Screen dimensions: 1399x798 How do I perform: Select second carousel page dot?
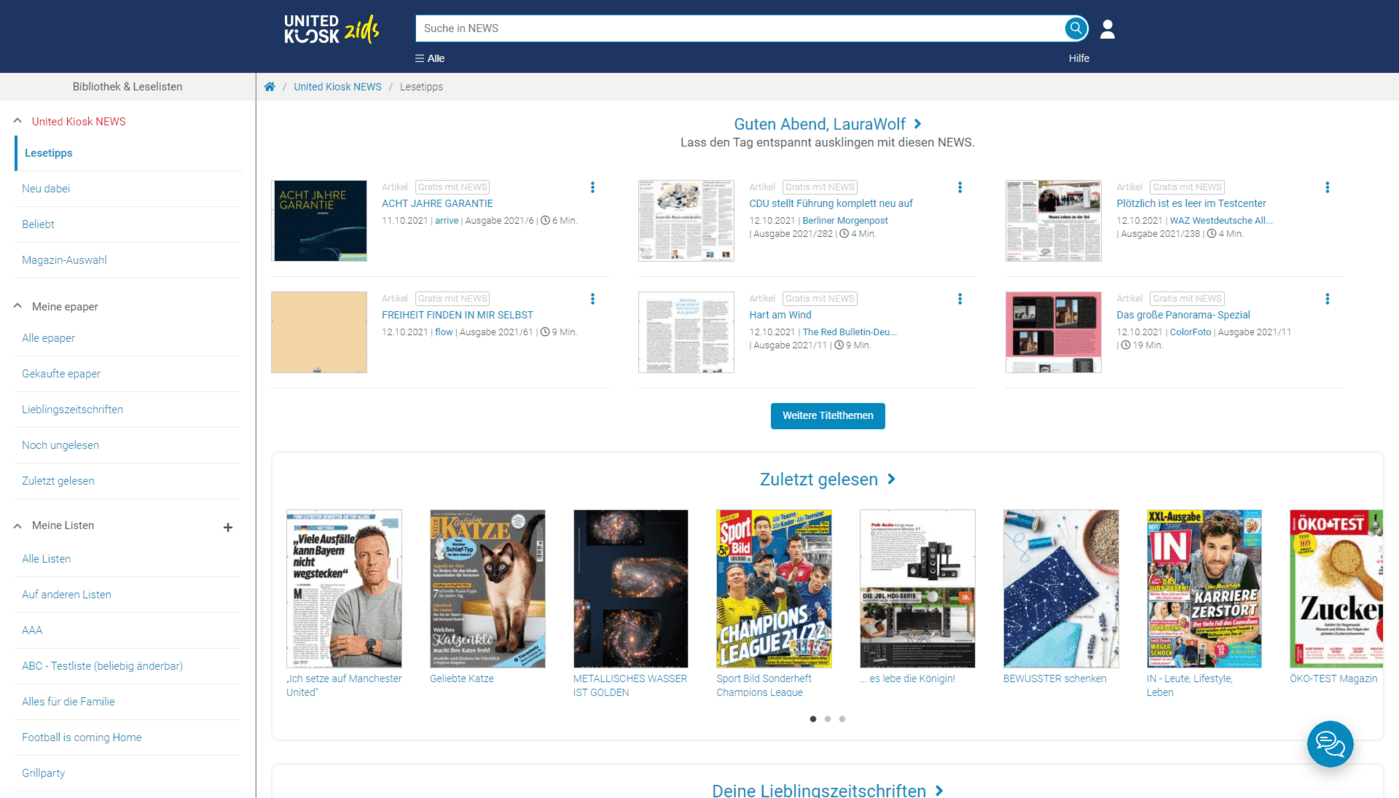tap(828, 719)
